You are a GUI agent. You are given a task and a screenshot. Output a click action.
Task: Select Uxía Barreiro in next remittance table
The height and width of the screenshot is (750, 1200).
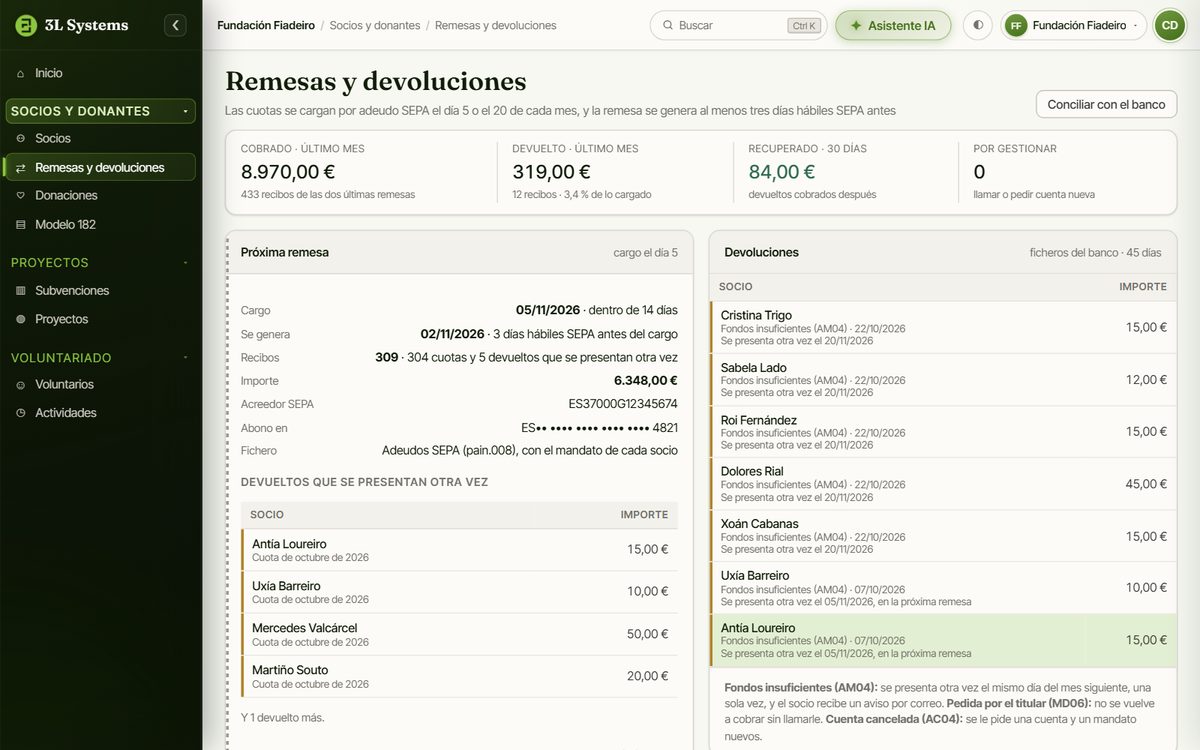[459, 592]
